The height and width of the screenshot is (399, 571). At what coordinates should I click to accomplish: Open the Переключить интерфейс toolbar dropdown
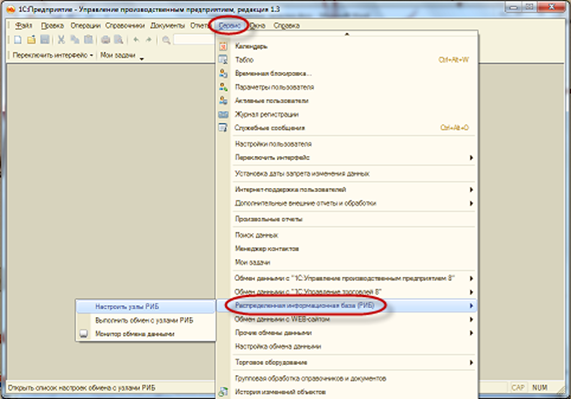[x=53, y=55]
